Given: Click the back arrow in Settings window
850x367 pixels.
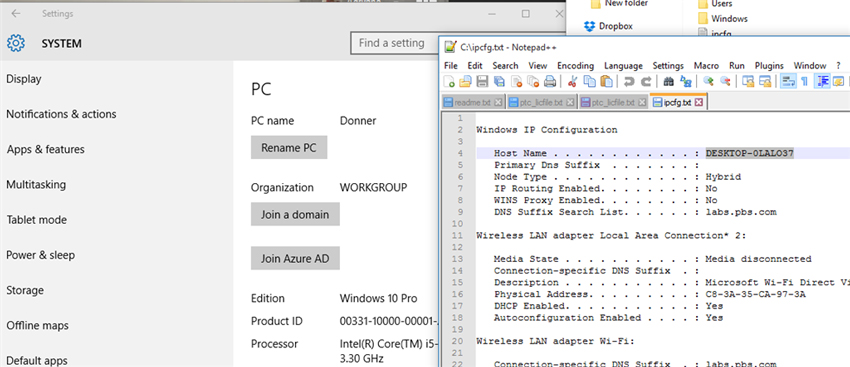Looking at the screenshot, I should click(16, 14).
